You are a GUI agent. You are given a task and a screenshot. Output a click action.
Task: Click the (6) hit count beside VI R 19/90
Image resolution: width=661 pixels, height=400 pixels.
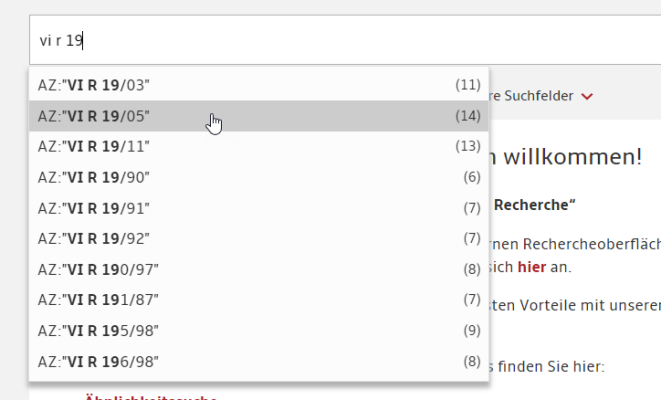[x=472, y=177]
